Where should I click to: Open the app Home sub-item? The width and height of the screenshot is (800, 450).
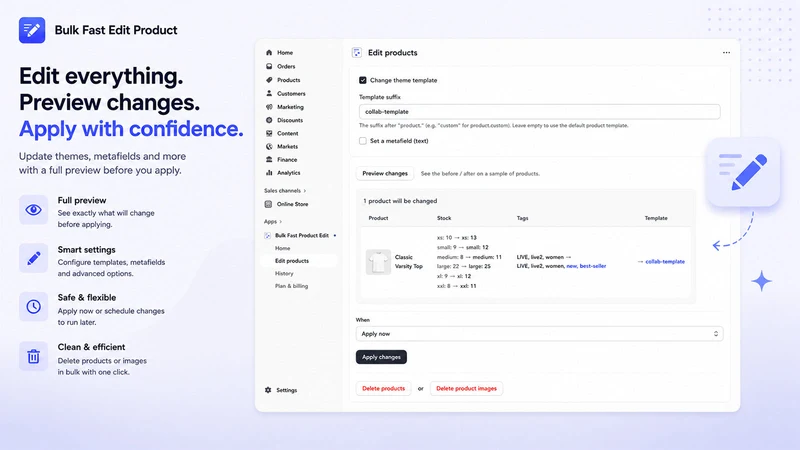coord(283,248)
